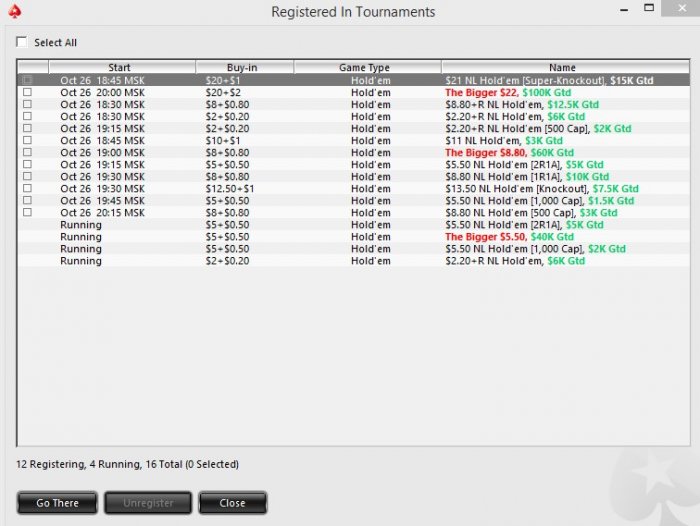Click the $20+$2 buy-in cell
Screen dimensions: 700x526
[x=223, y=92]
